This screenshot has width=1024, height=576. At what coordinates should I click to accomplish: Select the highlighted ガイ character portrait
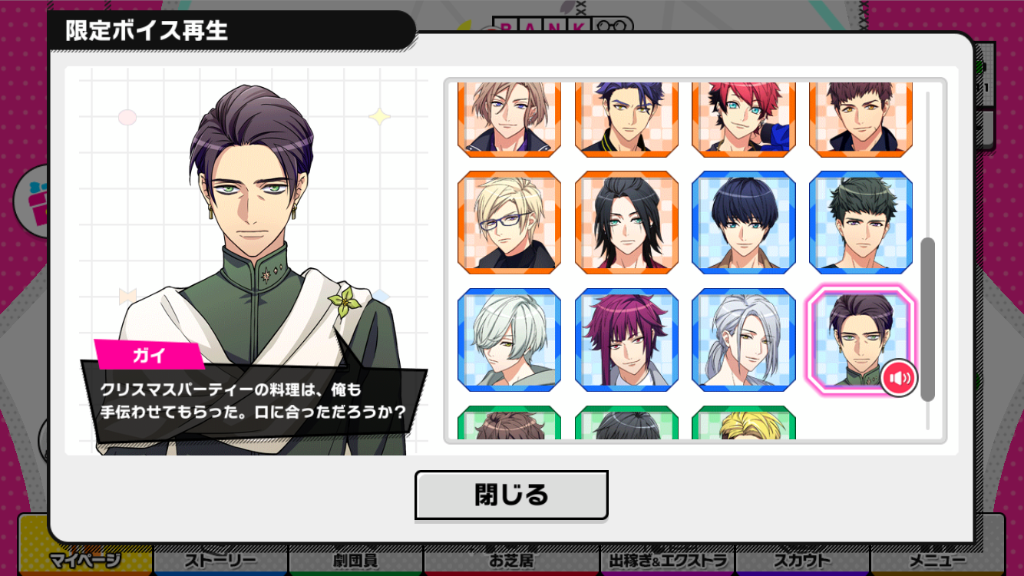point(860,340)
